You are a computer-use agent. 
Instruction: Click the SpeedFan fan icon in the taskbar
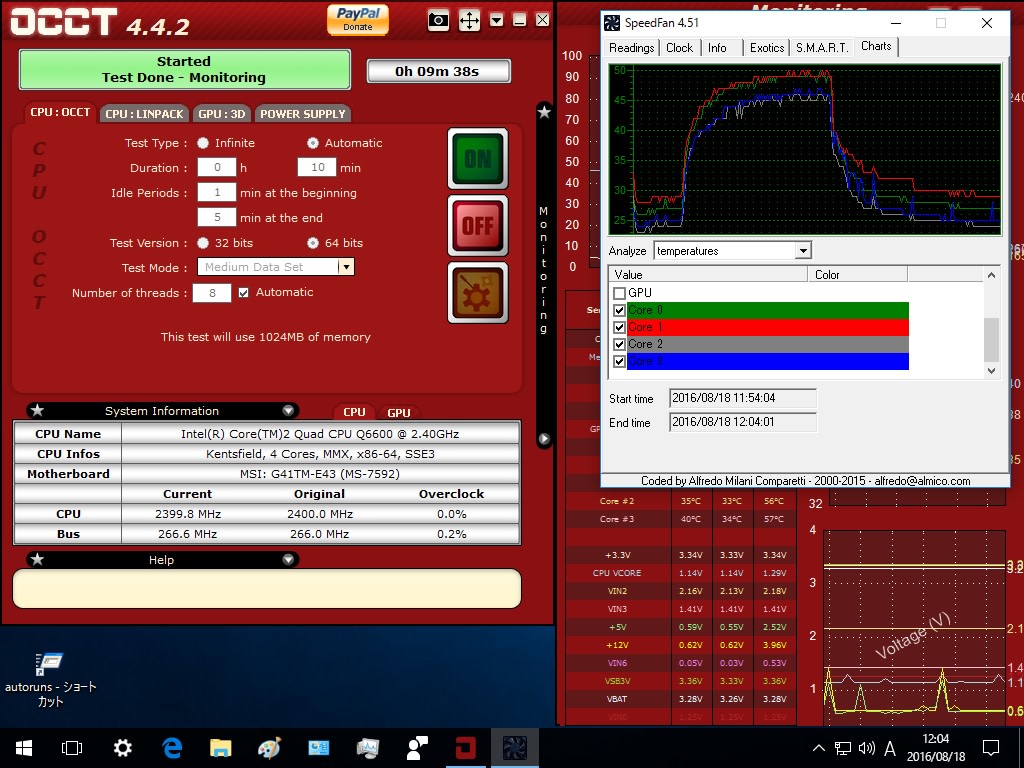[515, 748]
